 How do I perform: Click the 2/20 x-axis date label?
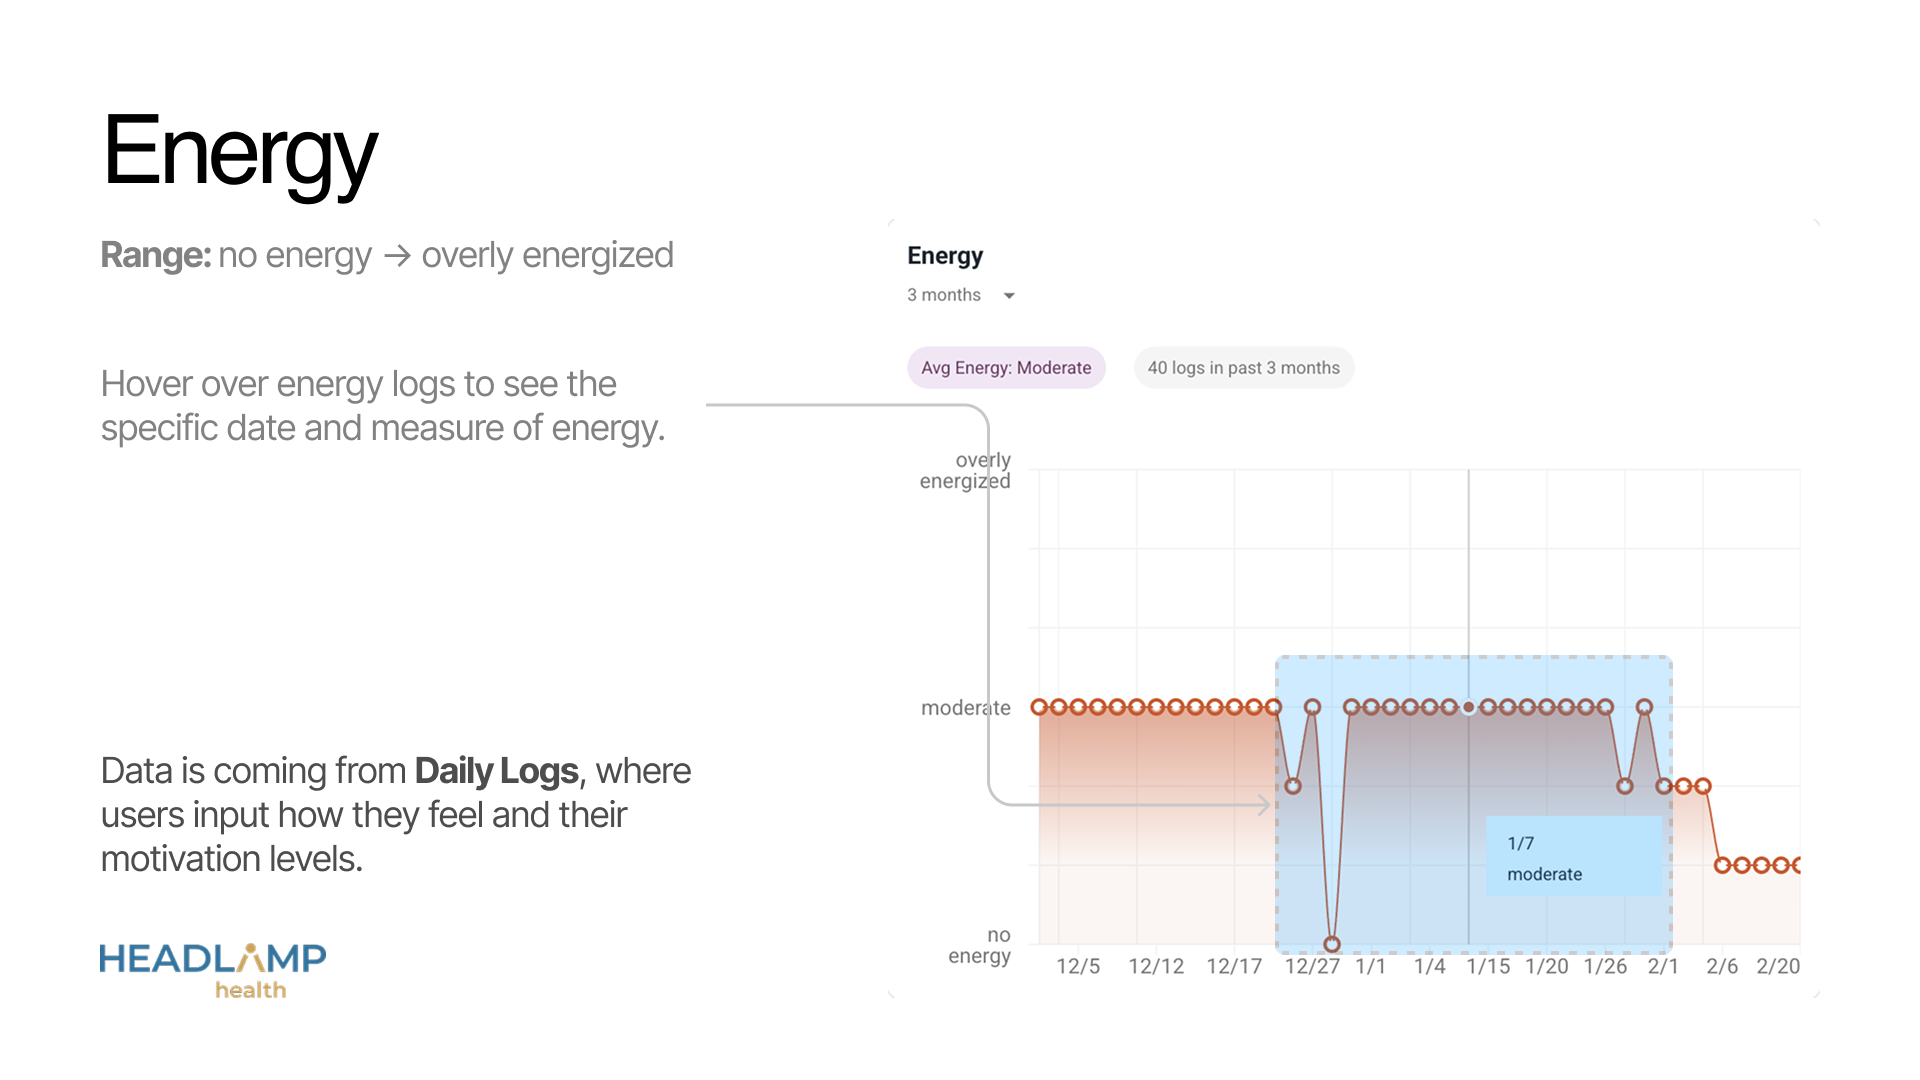click(x=1778, y=967)
